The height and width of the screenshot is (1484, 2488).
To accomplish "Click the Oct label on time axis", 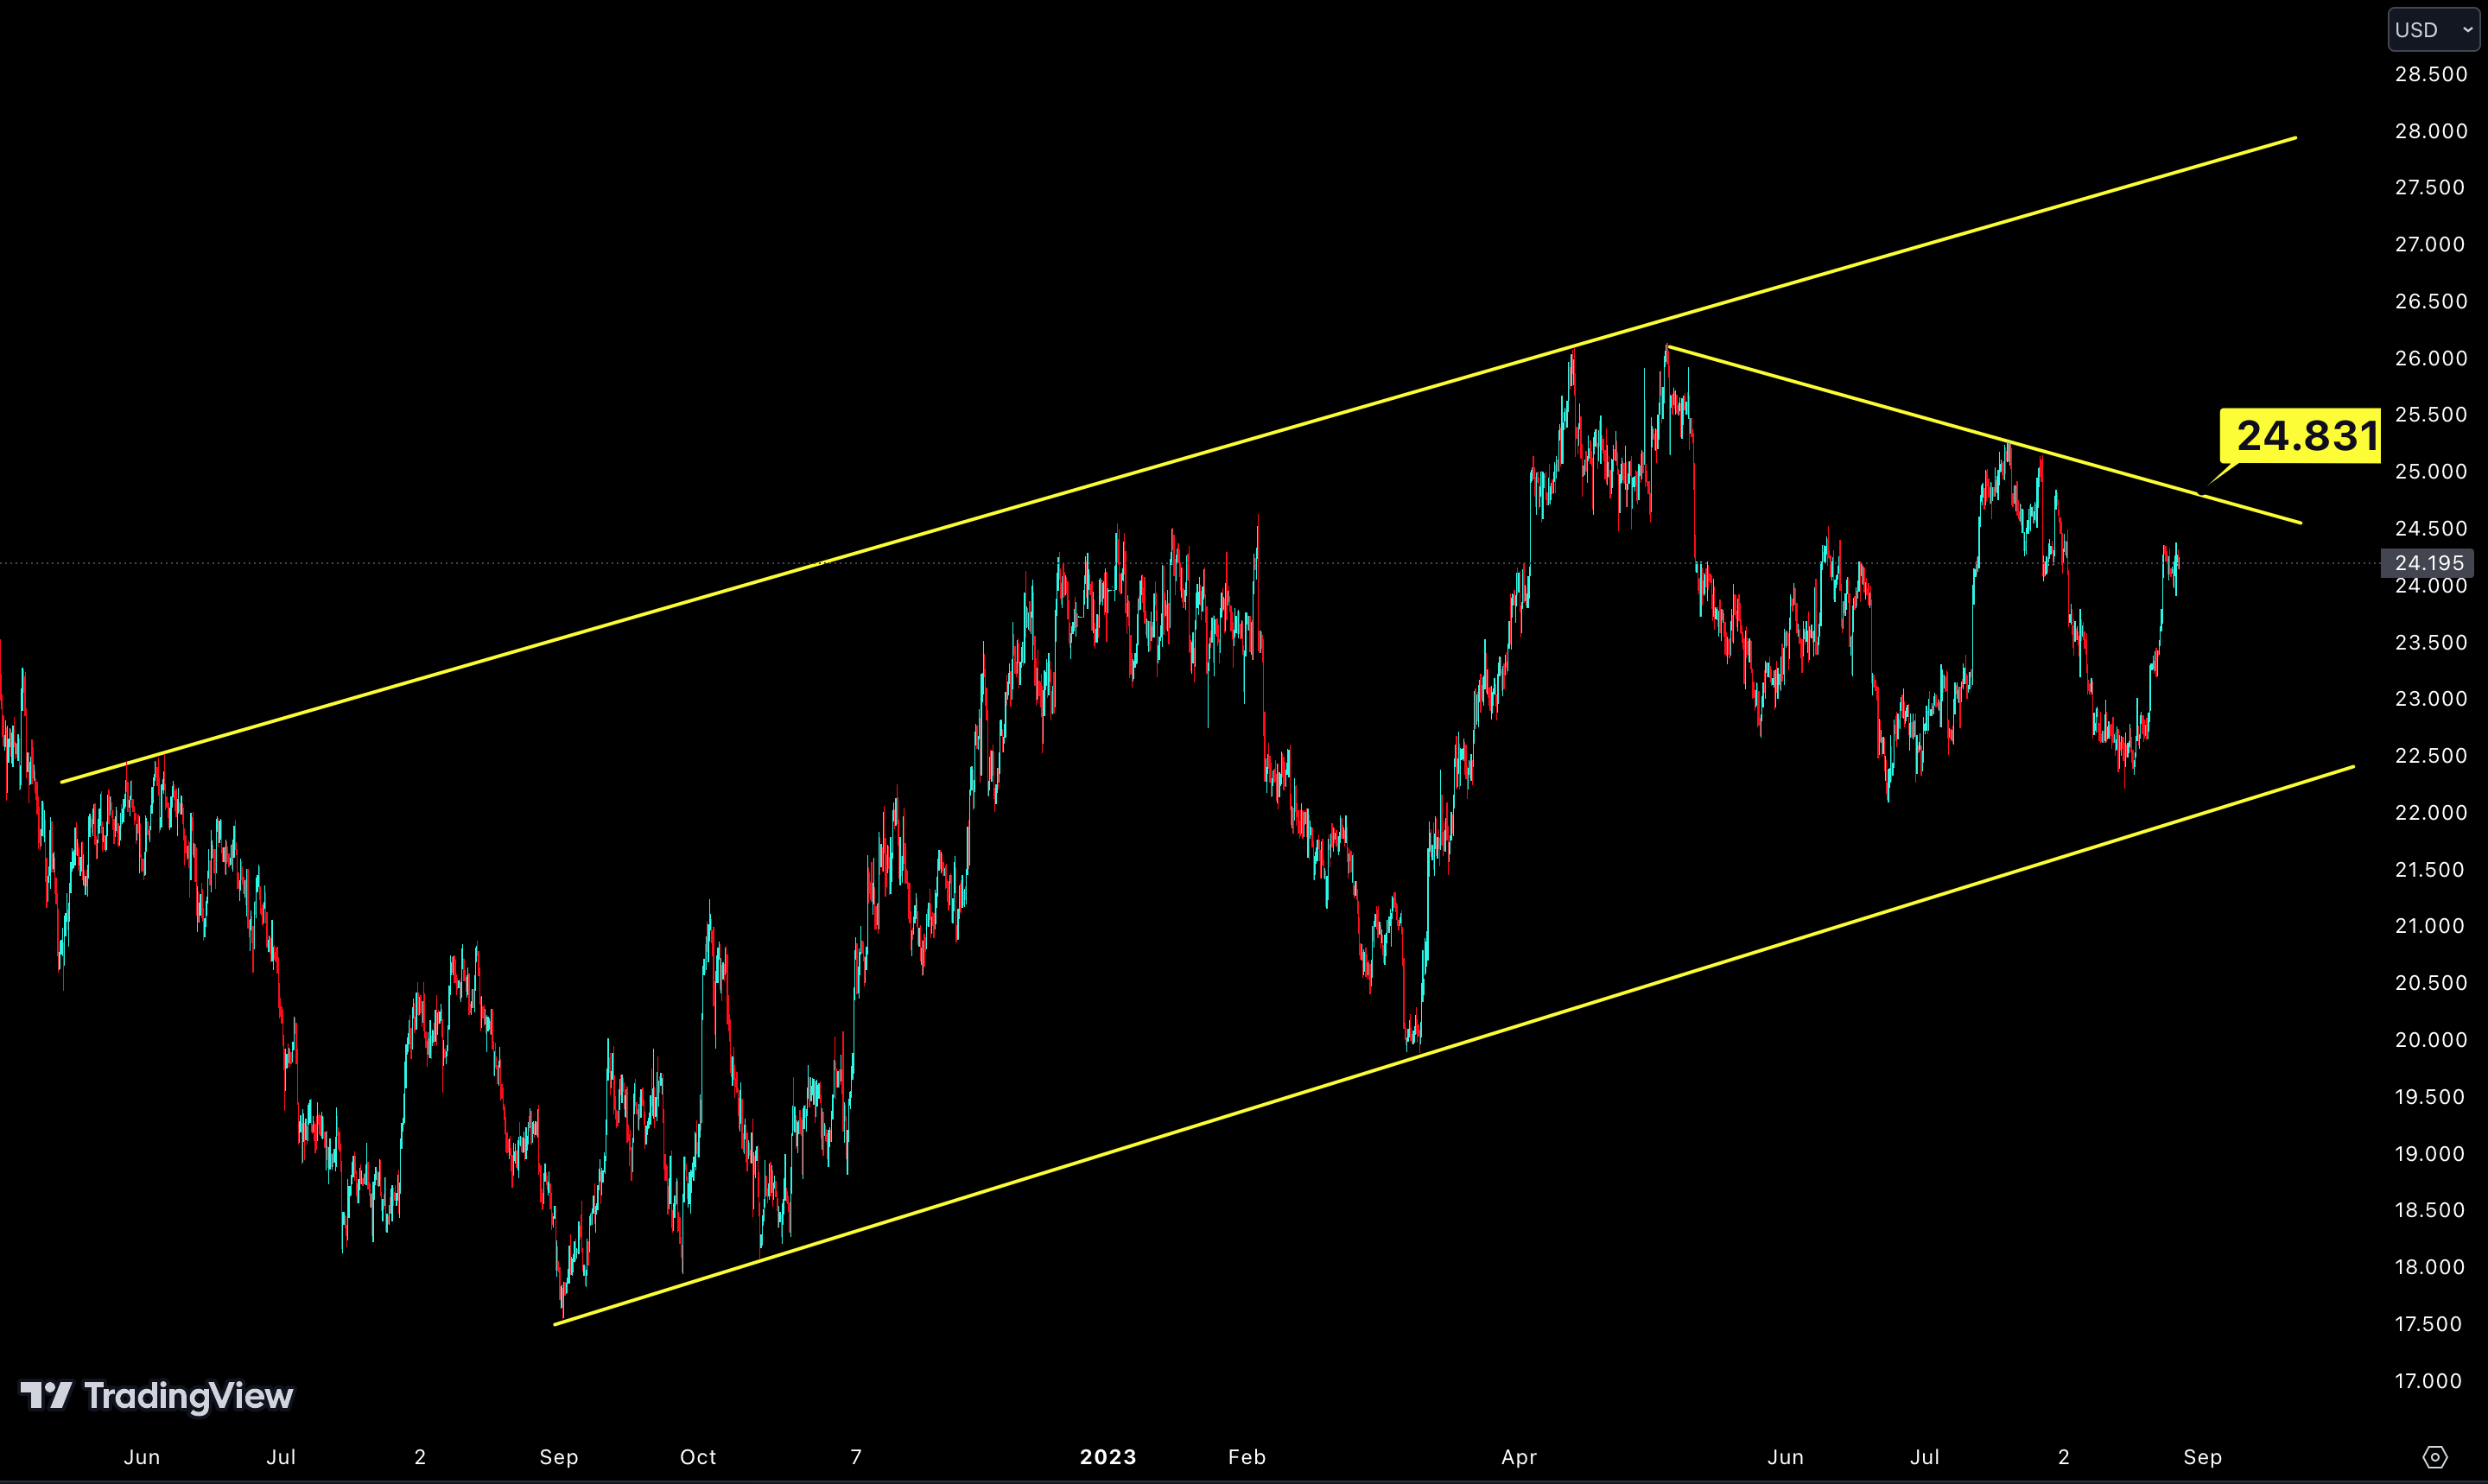I will 698,1457.
